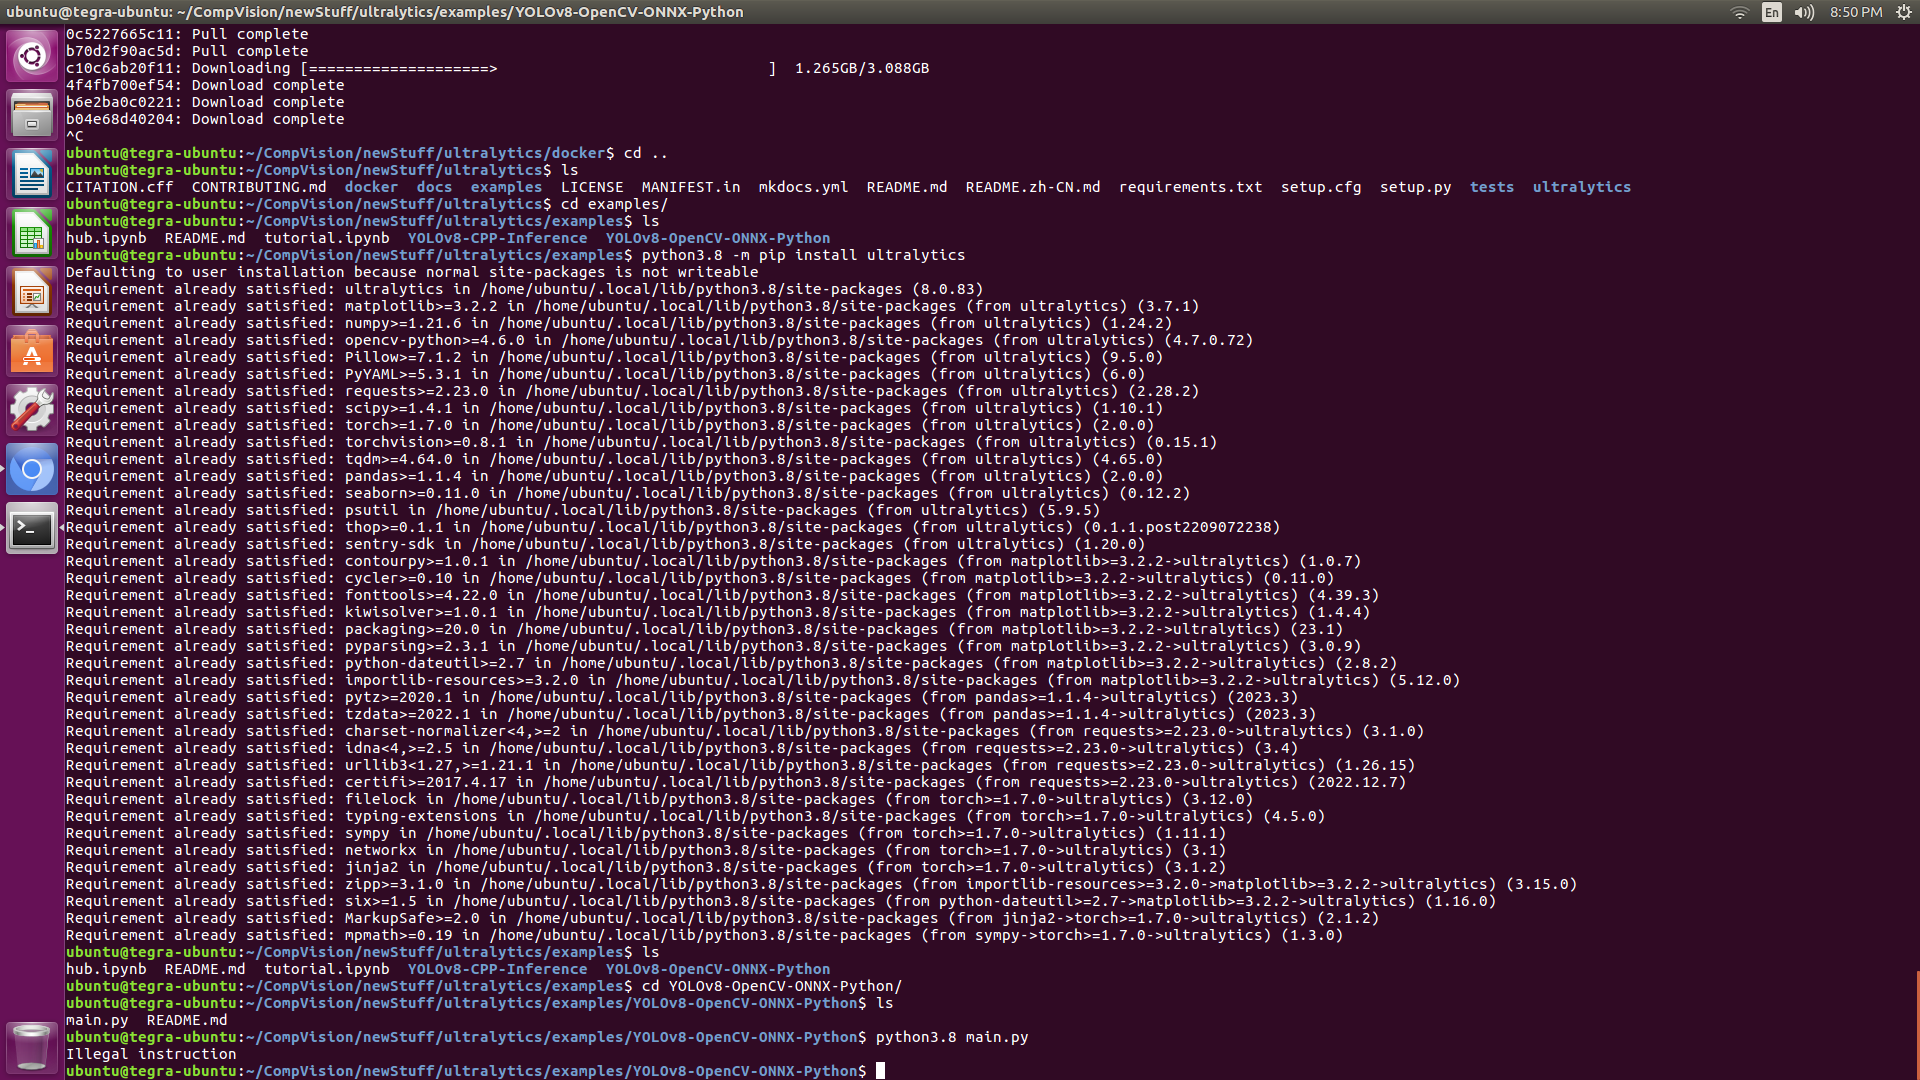This screenshot has height=1080, width=1920.
Task: Click the 'tests' directory name
Action: coord(1492,187)
